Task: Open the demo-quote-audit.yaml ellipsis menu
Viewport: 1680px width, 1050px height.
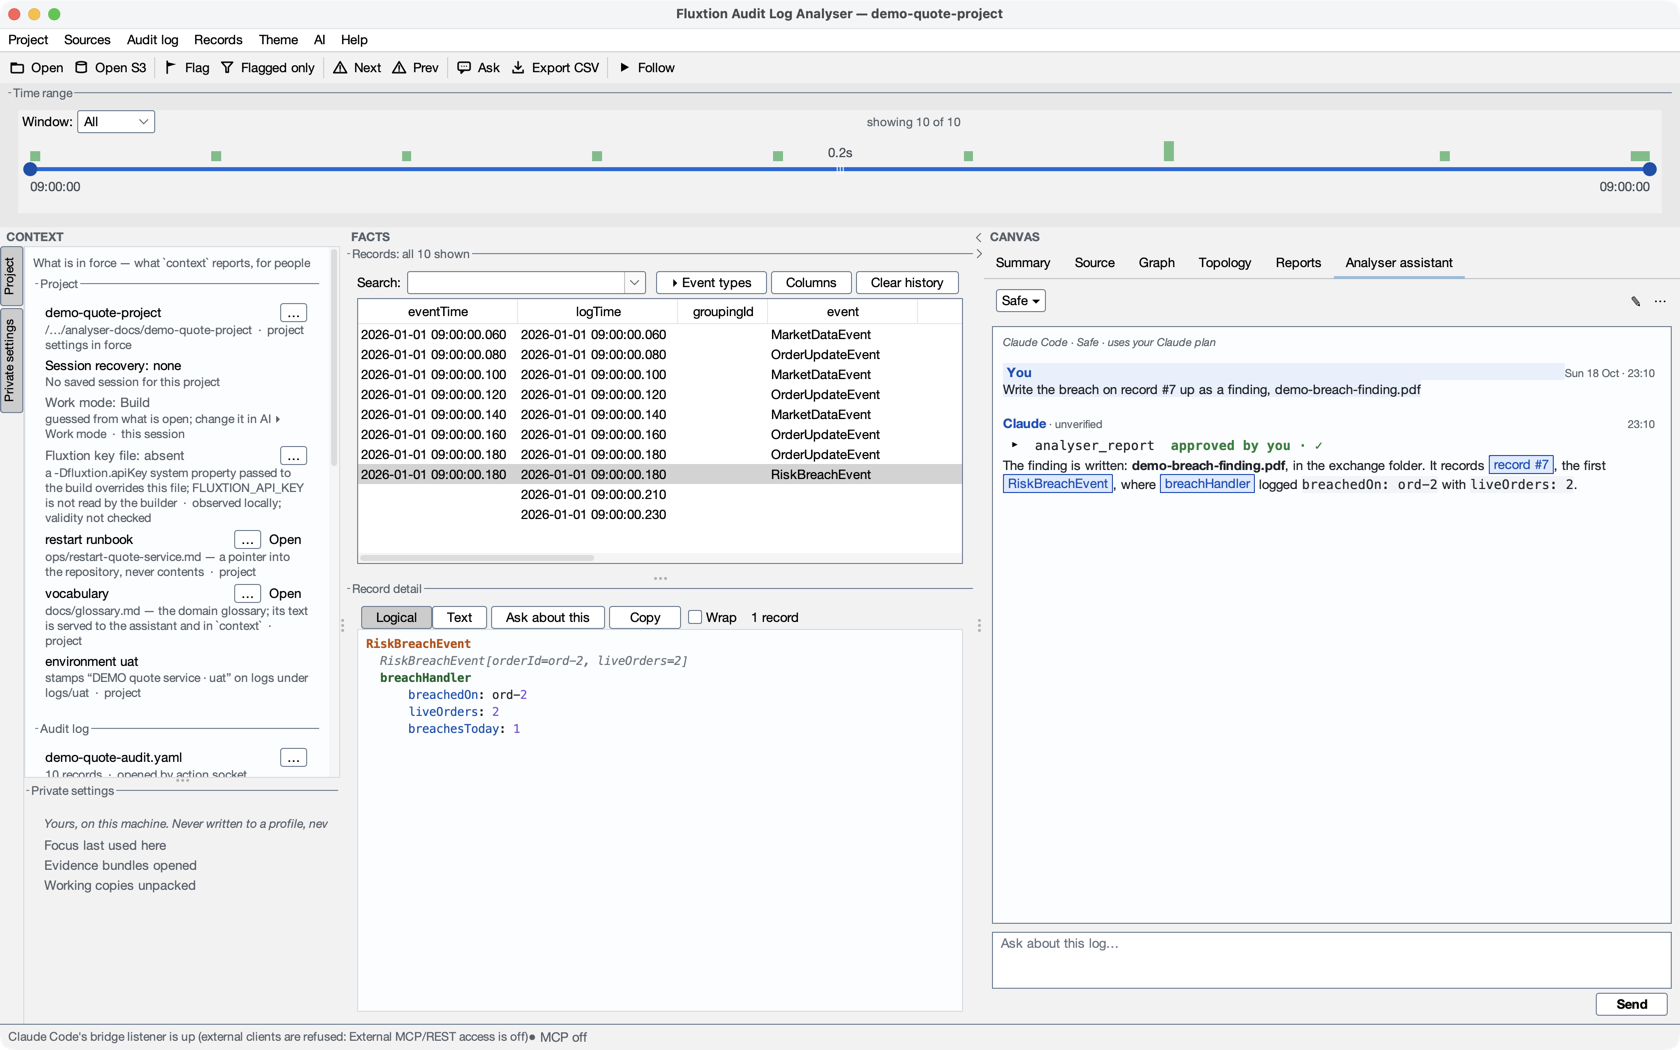Action: (293, 758)
